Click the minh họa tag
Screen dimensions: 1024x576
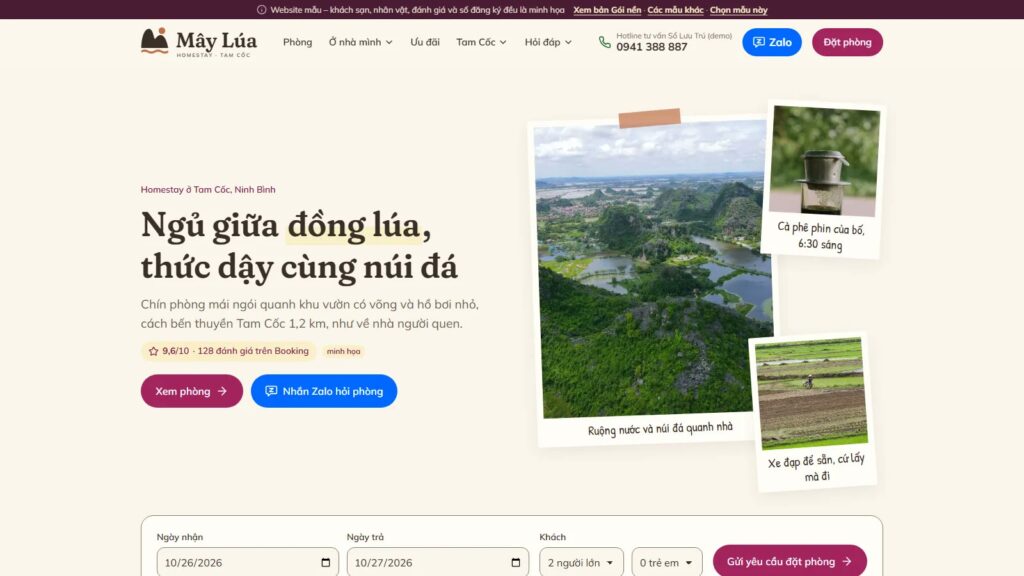[344, 351]
